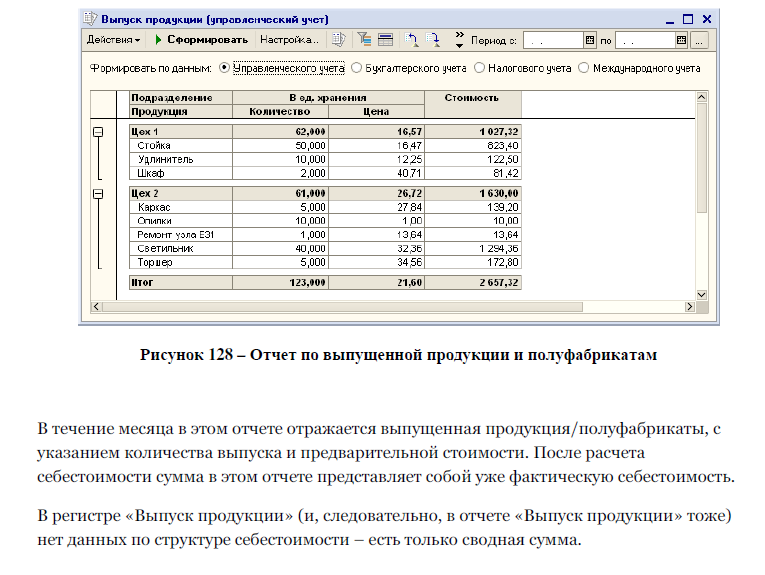765x575 pixels.
Task: Click the window title icon
Action: pyautogui.click(x=90, y=19)
